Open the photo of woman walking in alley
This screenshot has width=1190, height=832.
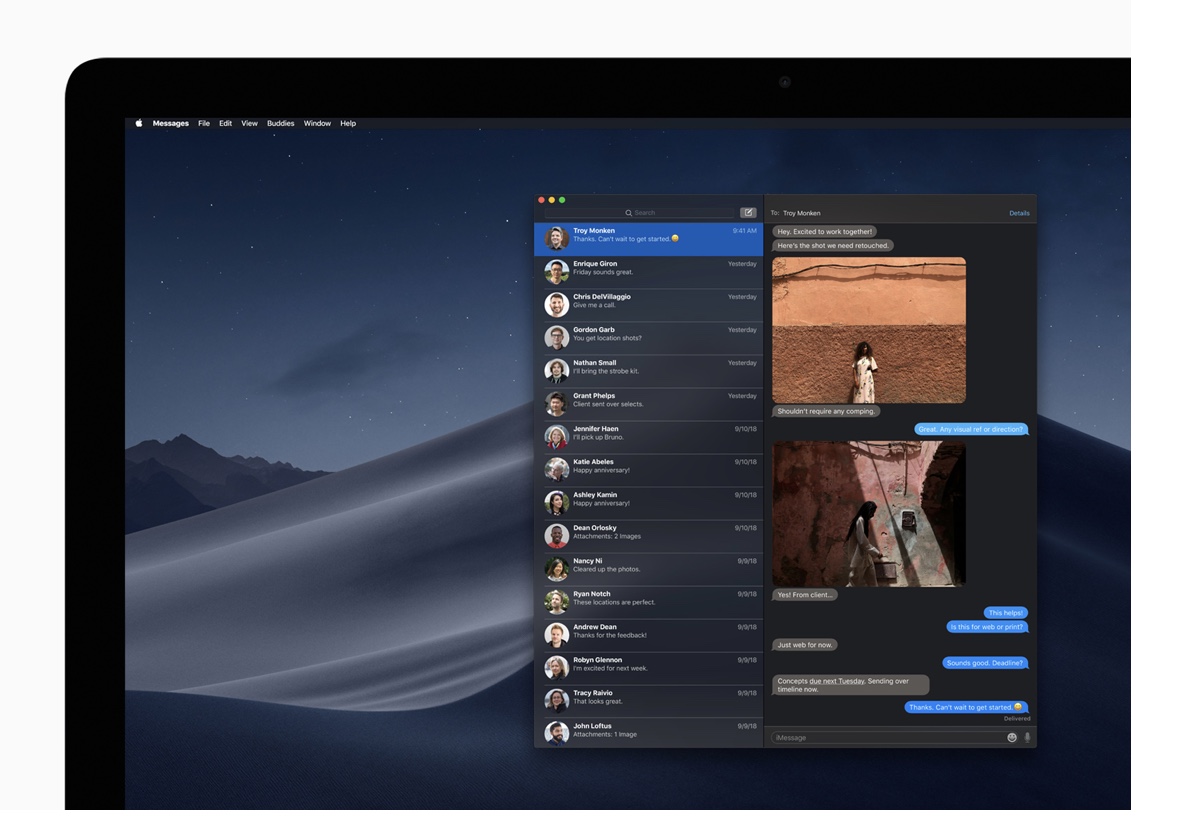point(869,514)
